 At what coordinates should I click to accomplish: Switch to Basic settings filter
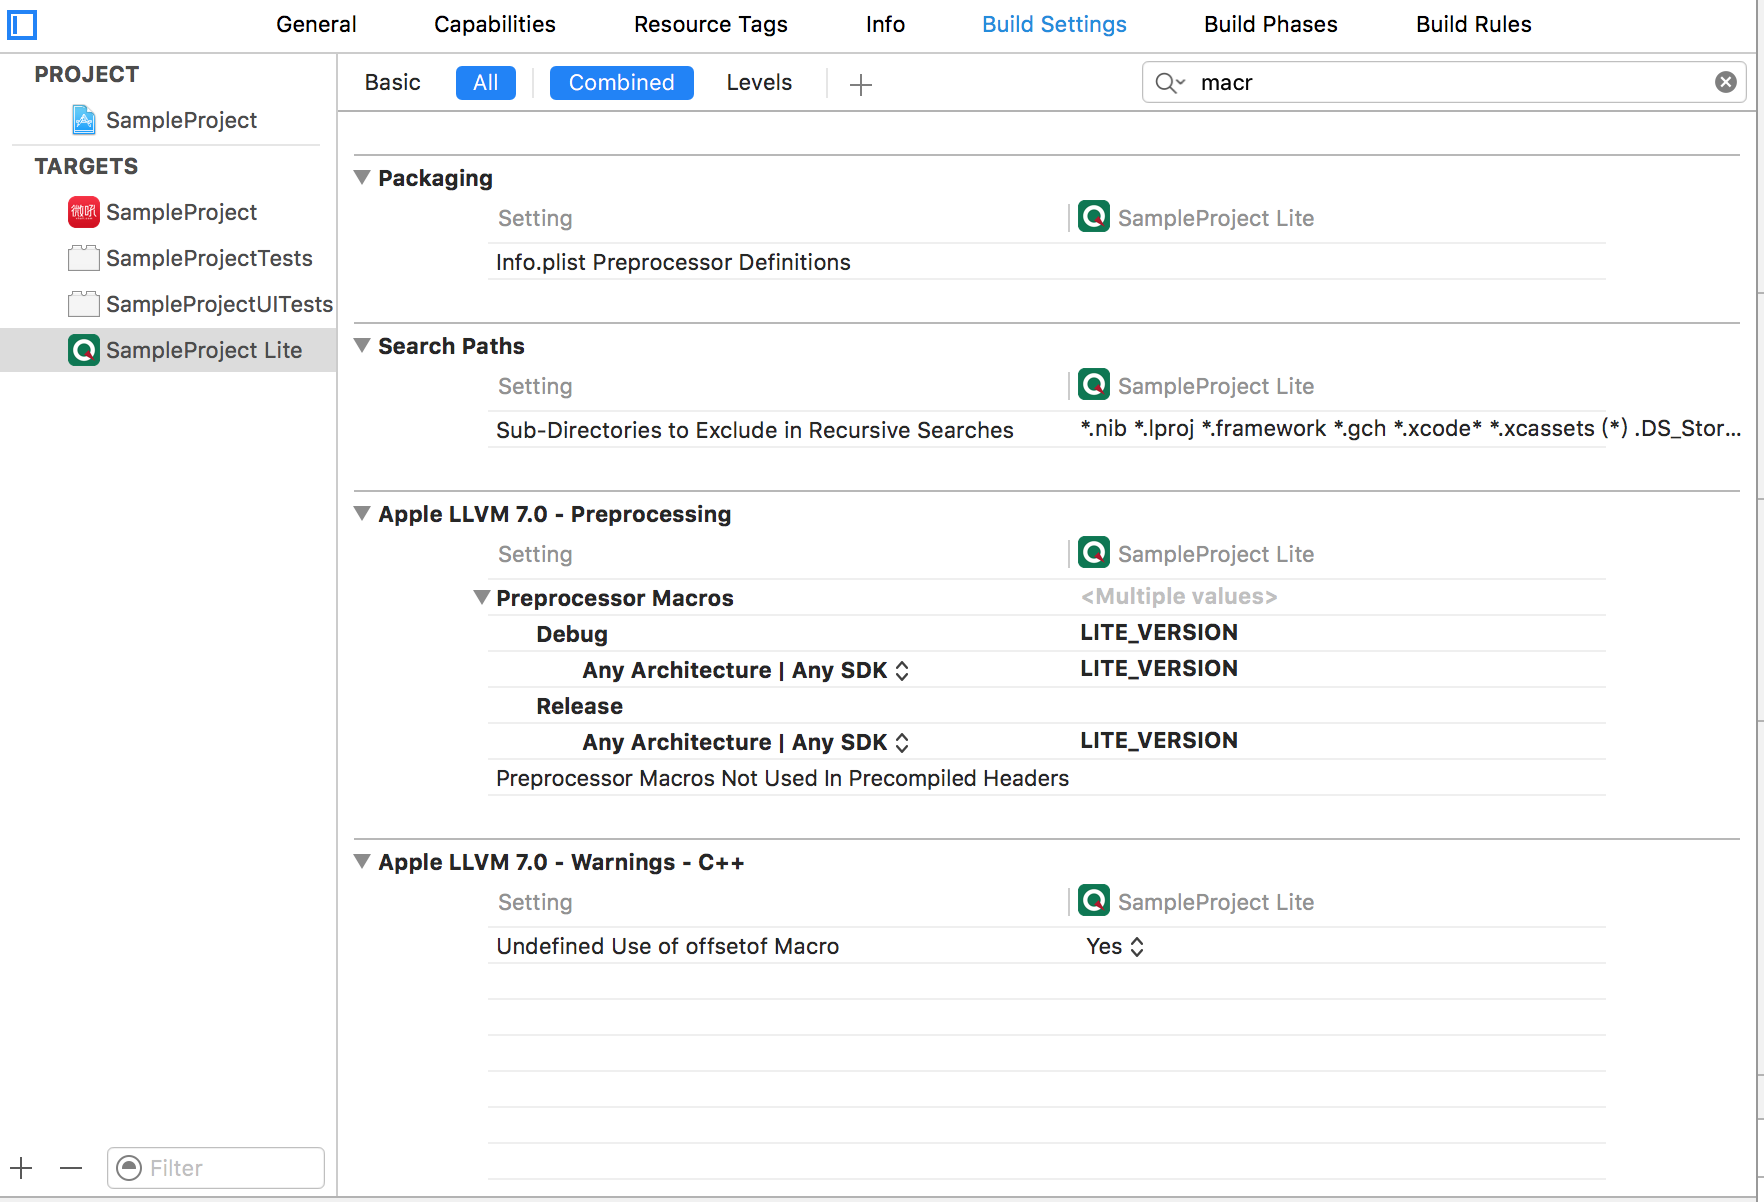pyautogui.click(x=392, y=83)
